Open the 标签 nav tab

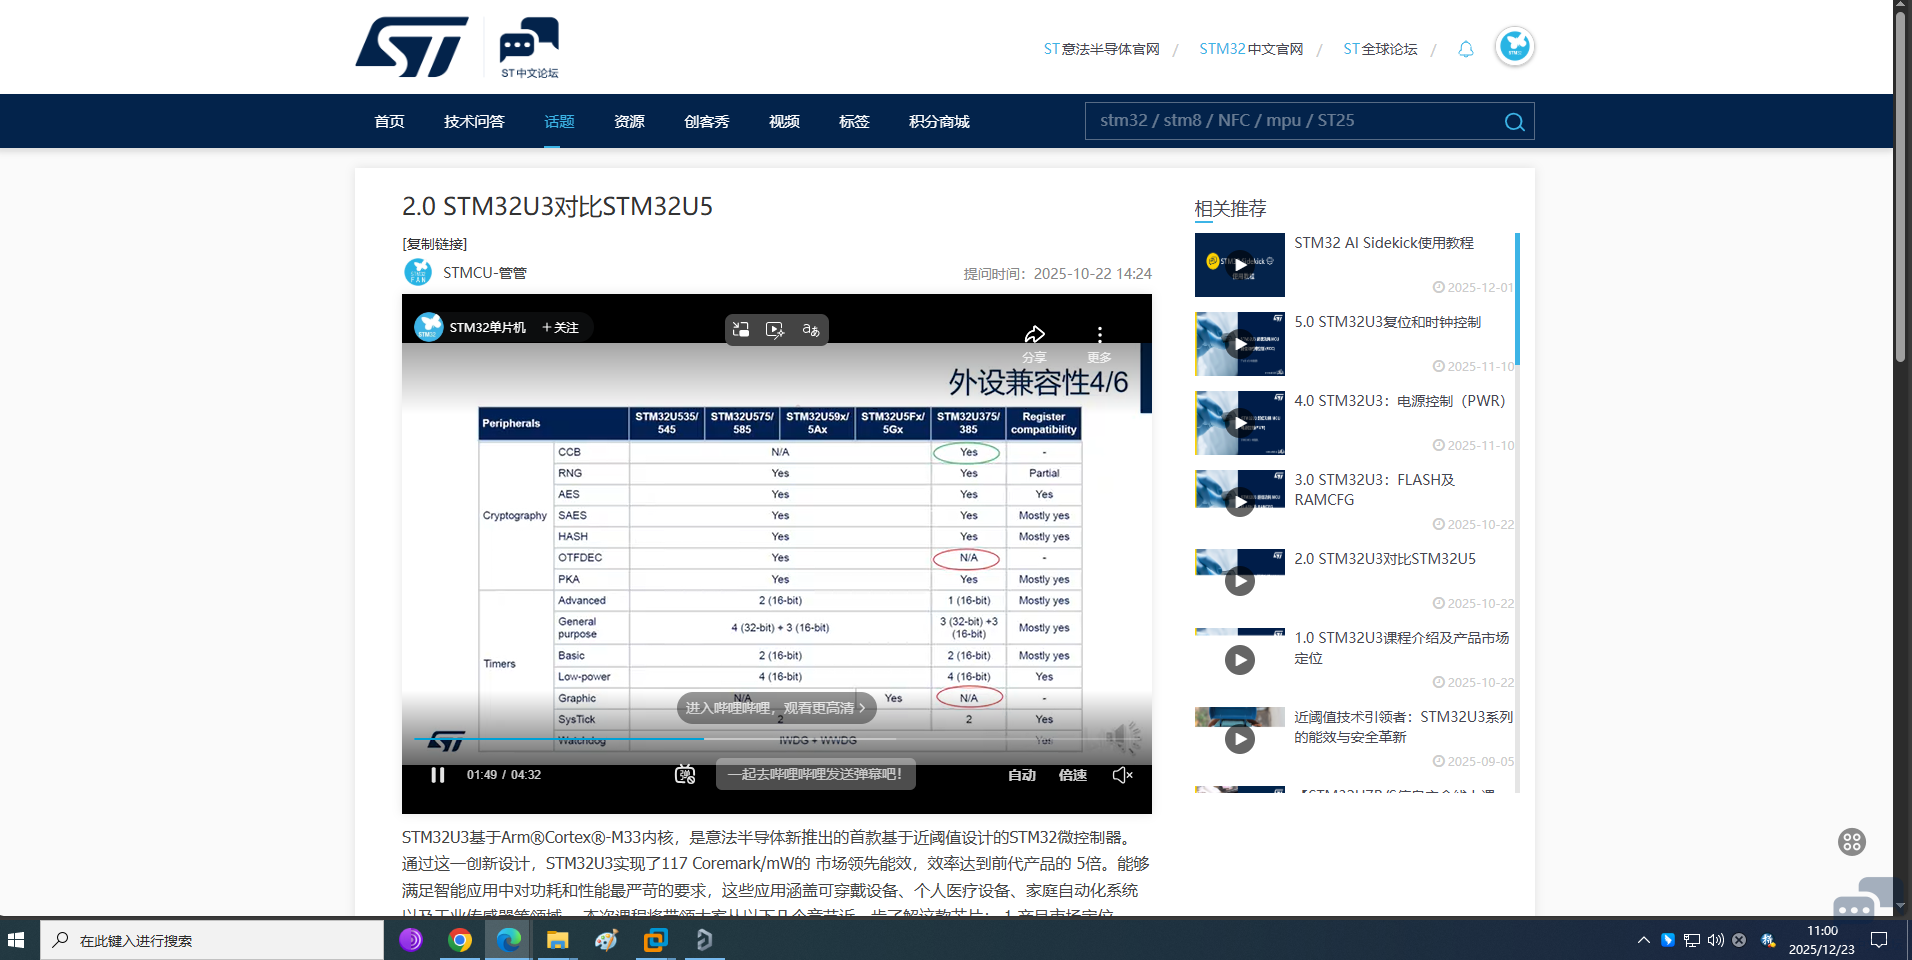click(x=854, y=122)
